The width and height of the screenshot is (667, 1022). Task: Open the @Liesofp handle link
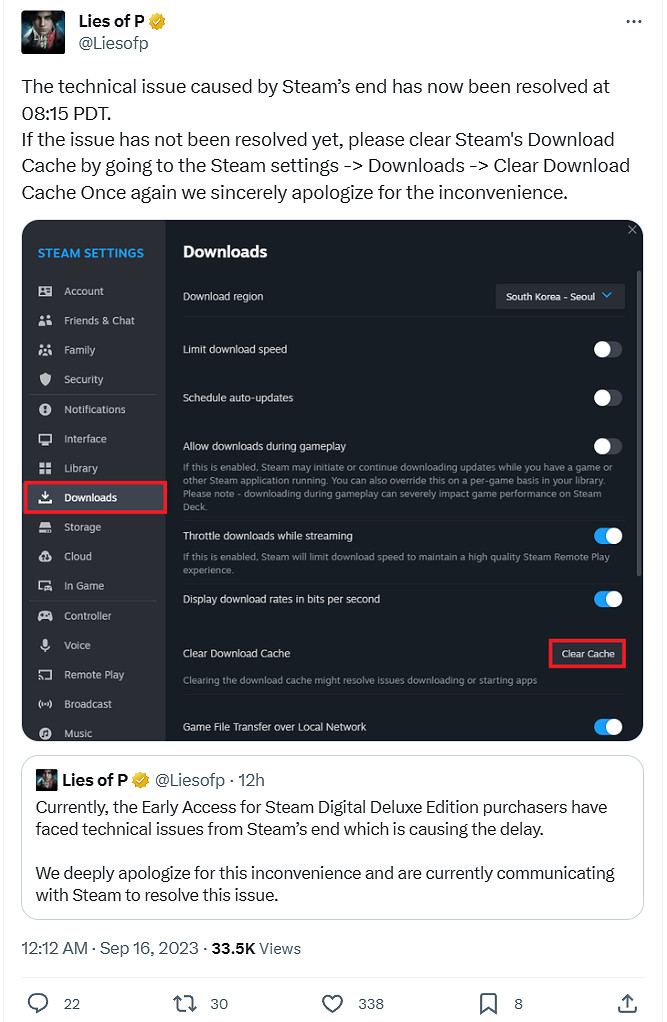coord(113,44)
